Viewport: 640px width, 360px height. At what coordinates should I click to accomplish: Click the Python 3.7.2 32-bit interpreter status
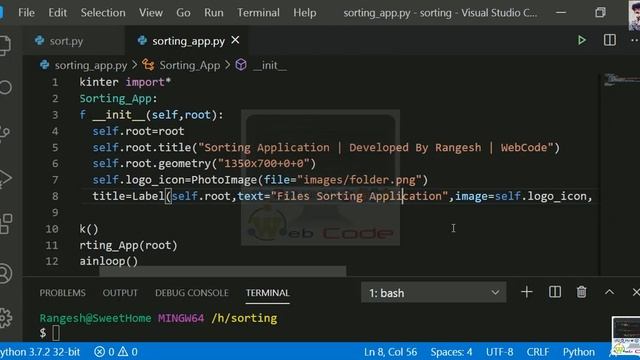tap(40, 351)
